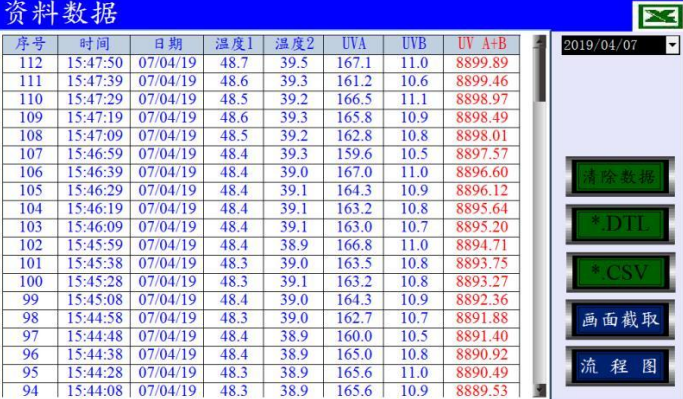The width and height of the screenshot is (683, 399).
Task: Click UV A+B value 8896.12
Action: (x=482, y=191)
